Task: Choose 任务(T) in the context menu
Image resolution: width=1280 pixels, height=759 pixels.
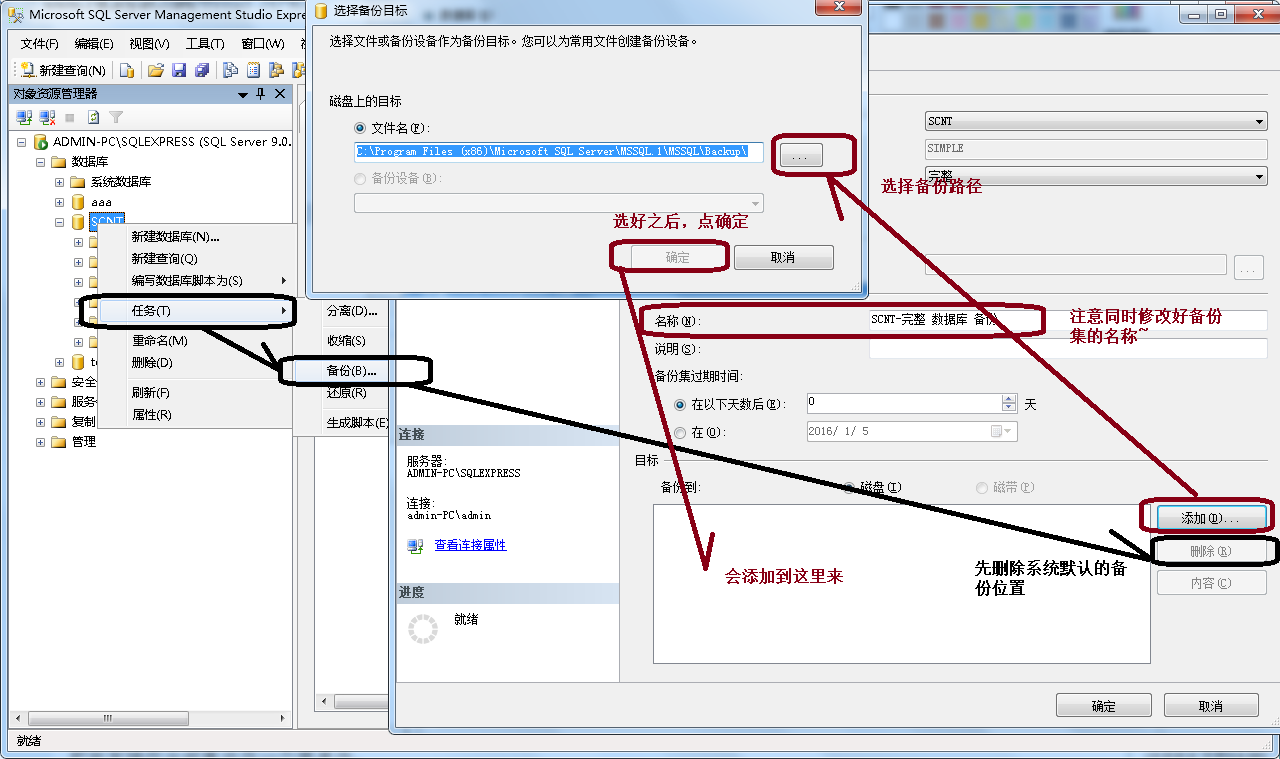Action: point(196,311)
